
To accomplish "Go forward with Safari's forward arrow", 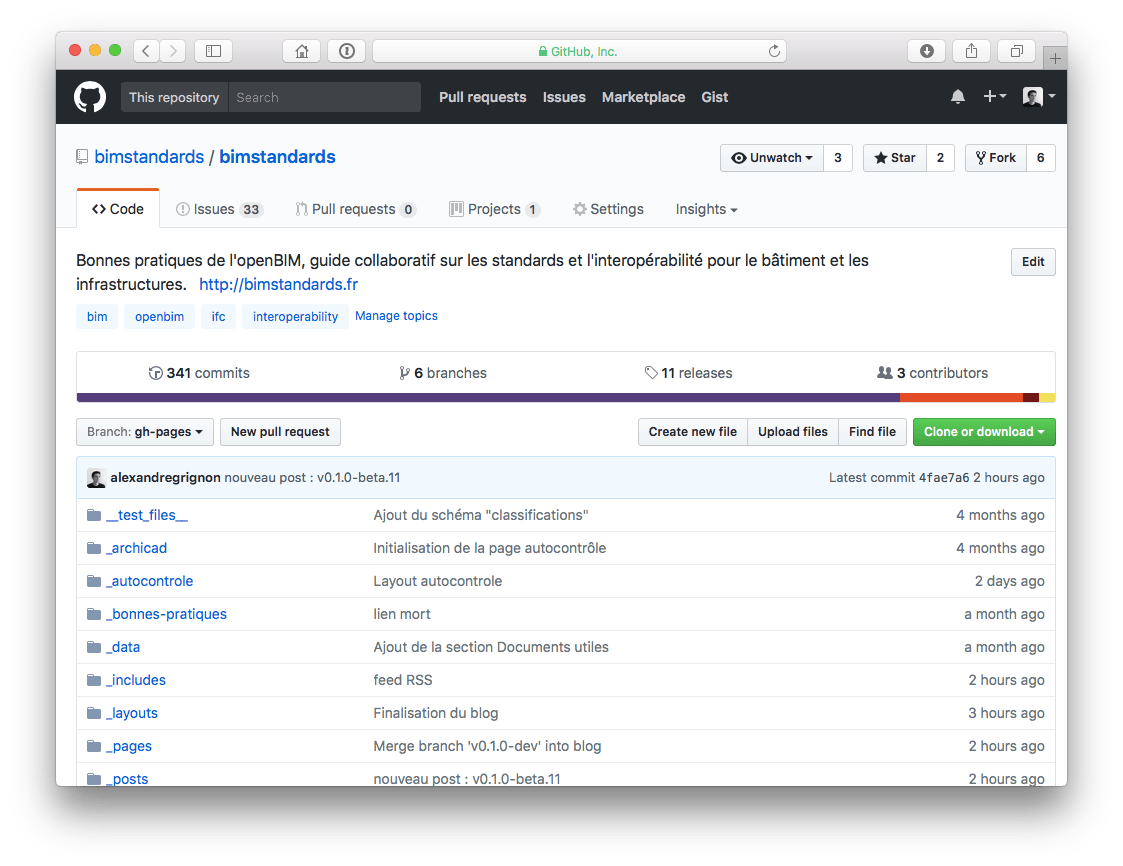I will tap(173, 51).
